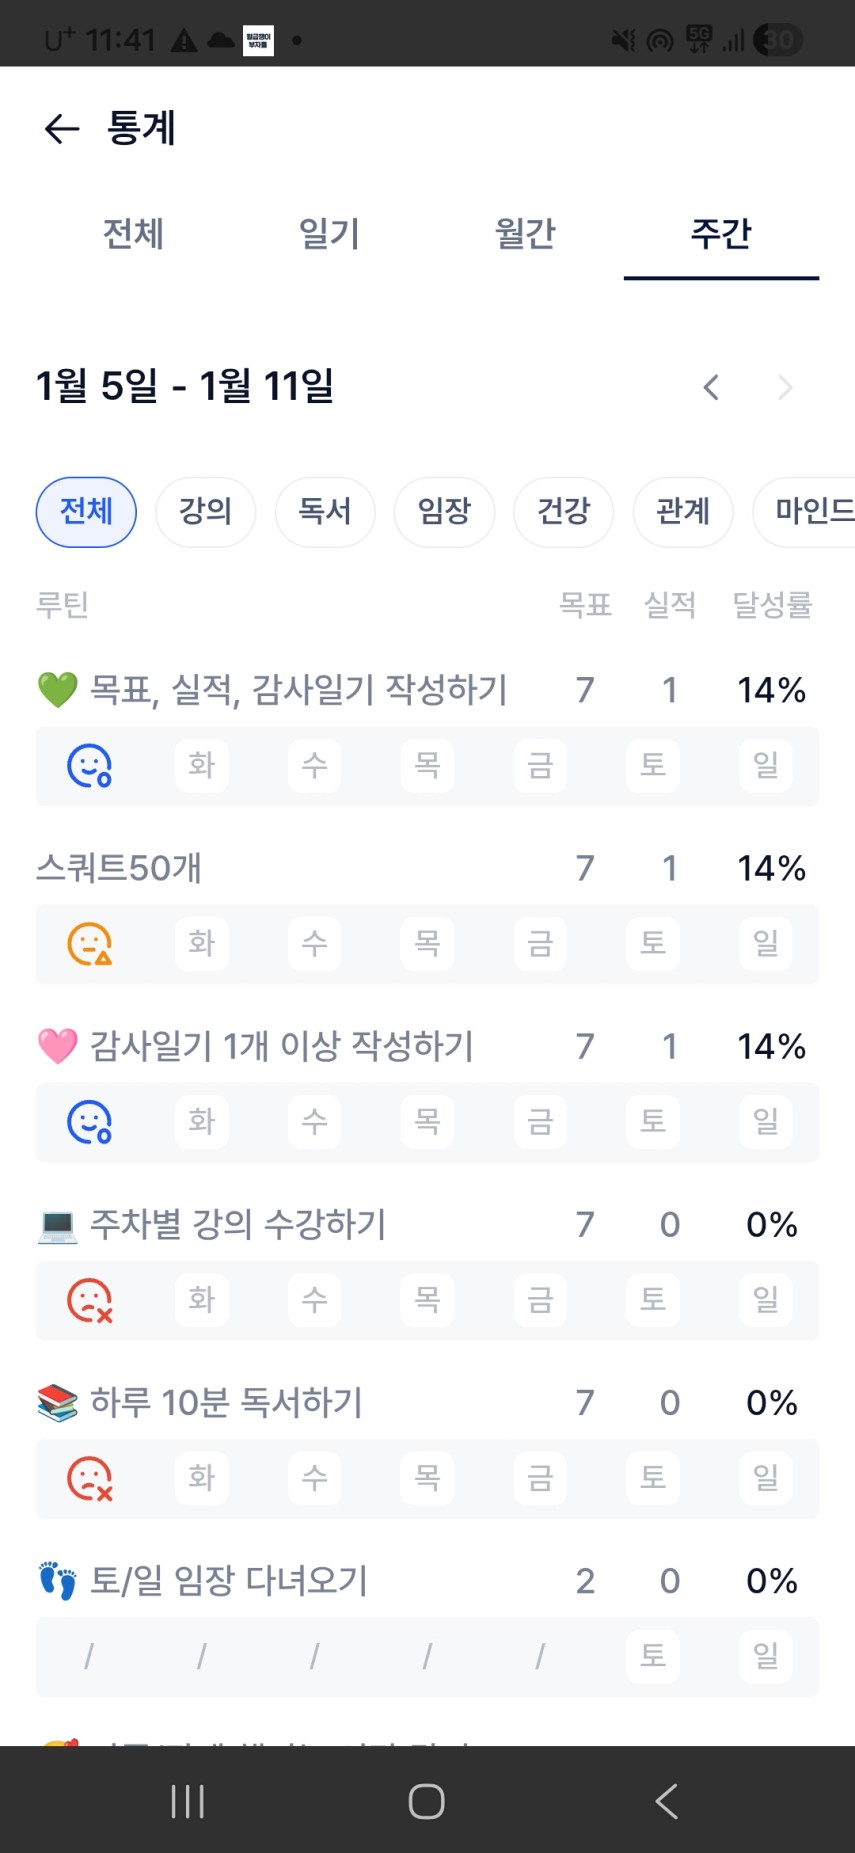Filter routines by 강의 category chip
This screenshot has height=1853, width=855.
click(x=205, y=512)
